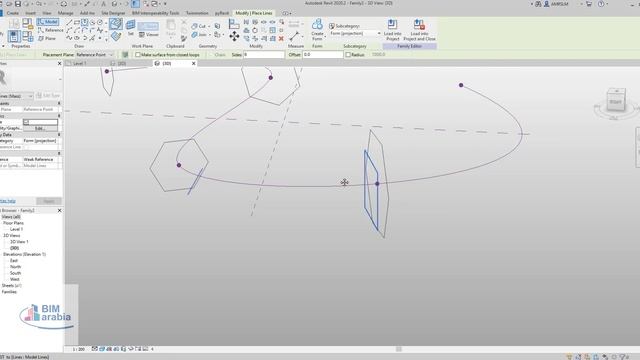This screenshot has height=360, width=640.
Task: Click the Sides input field
Action: click(x=264, y=55)
